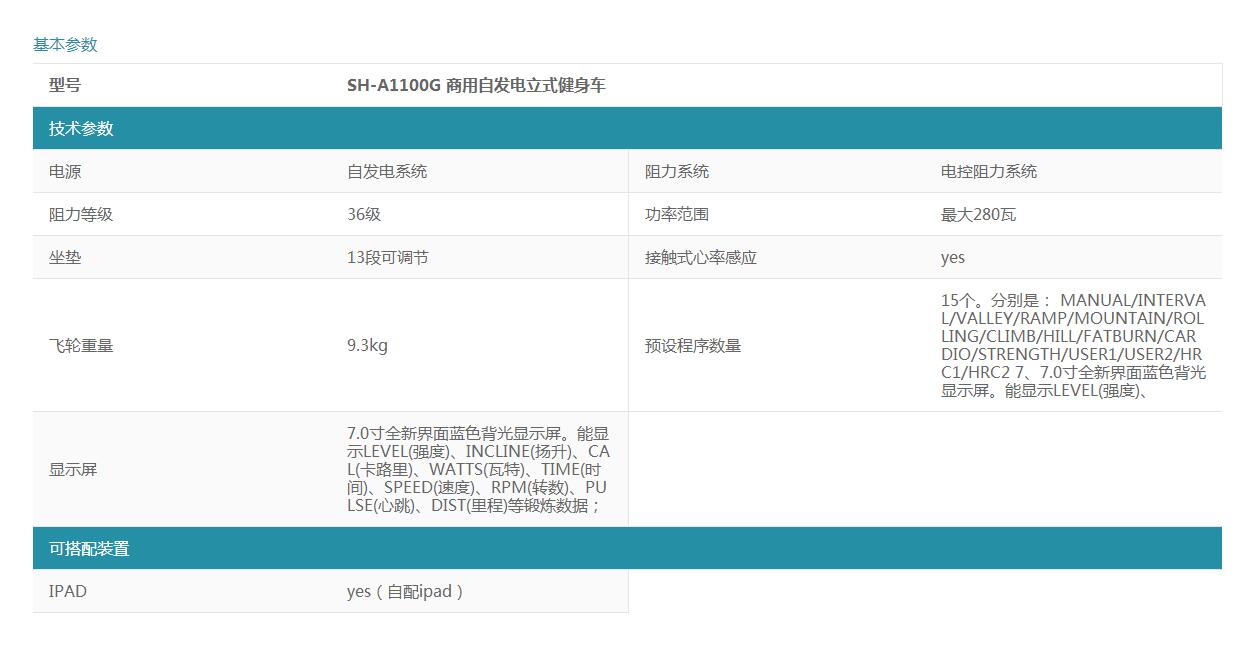This screenshot has width=1235, height=651.
Task: Select the 最大280瓦 value
Action: pos(978,214)
